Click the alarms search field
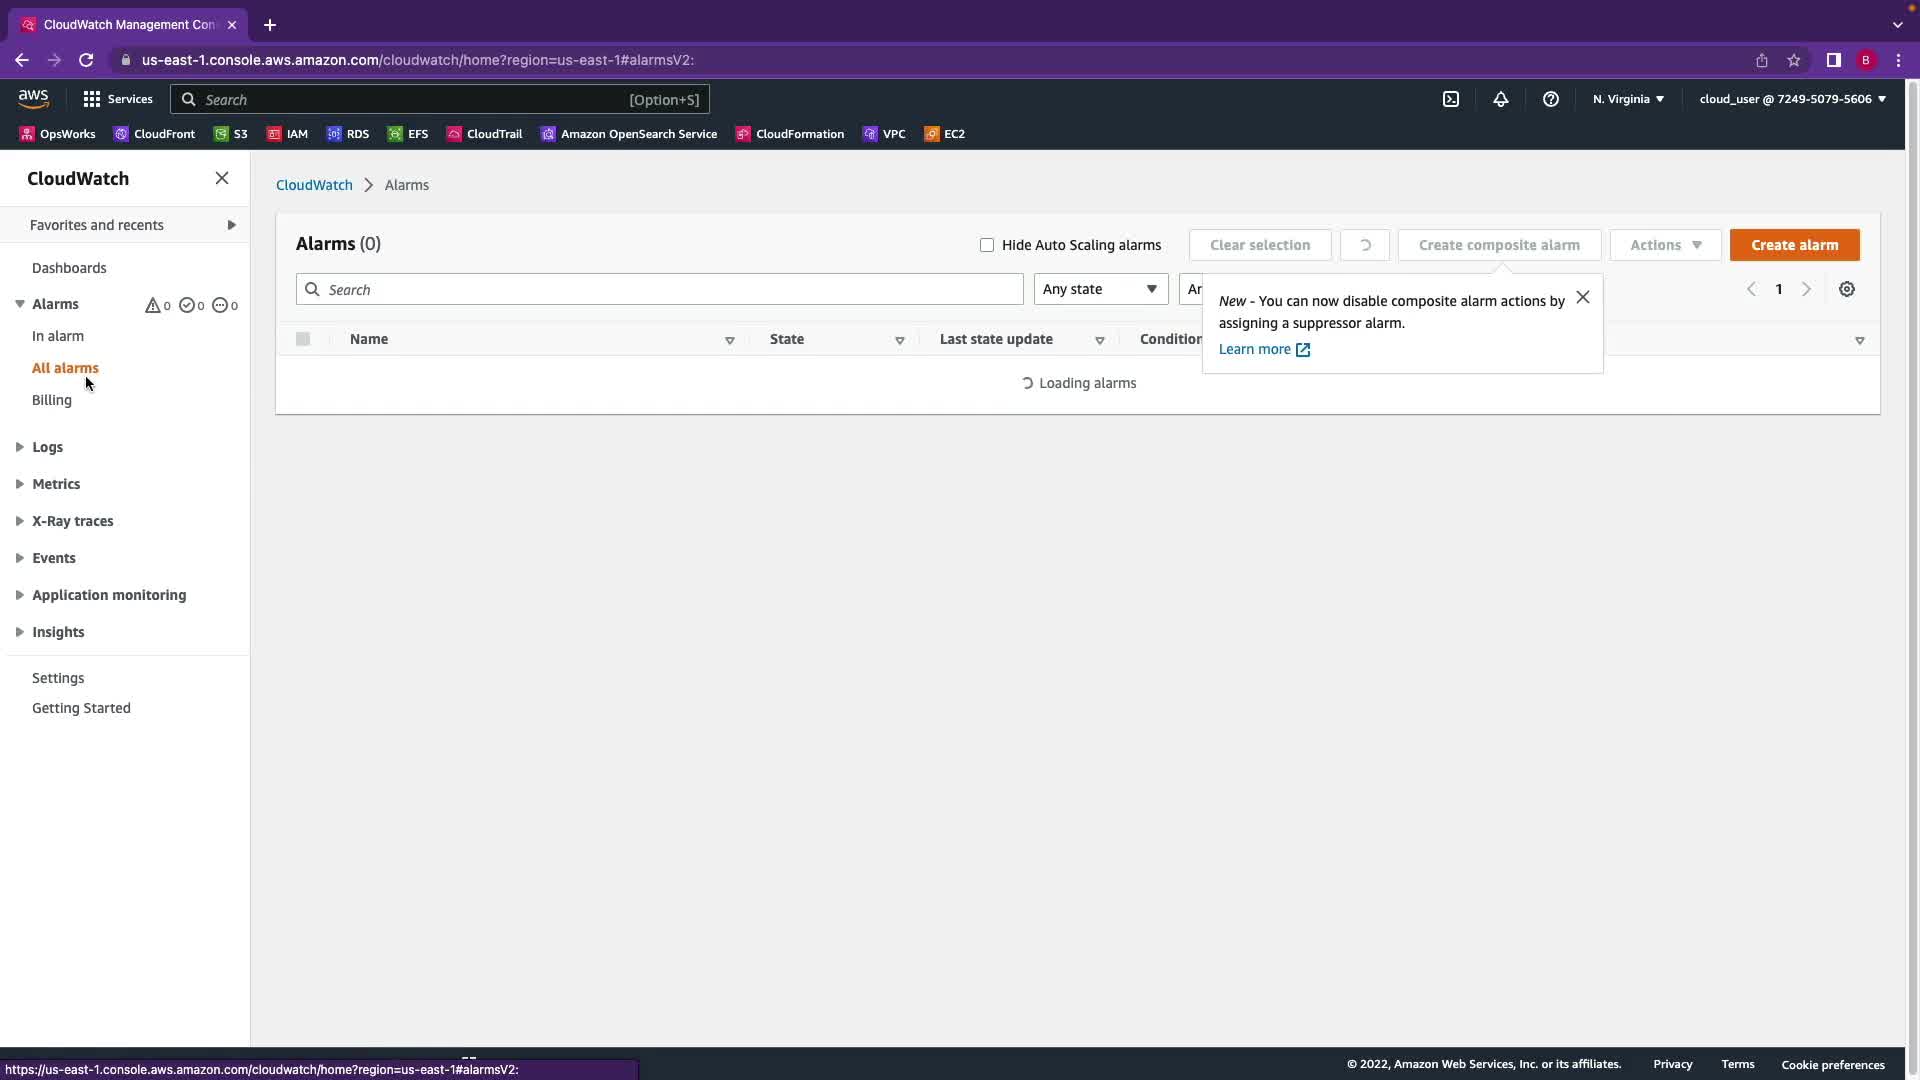This screenshot has height=1080, width=1920. pyautogui.click(x=660, y=289)
